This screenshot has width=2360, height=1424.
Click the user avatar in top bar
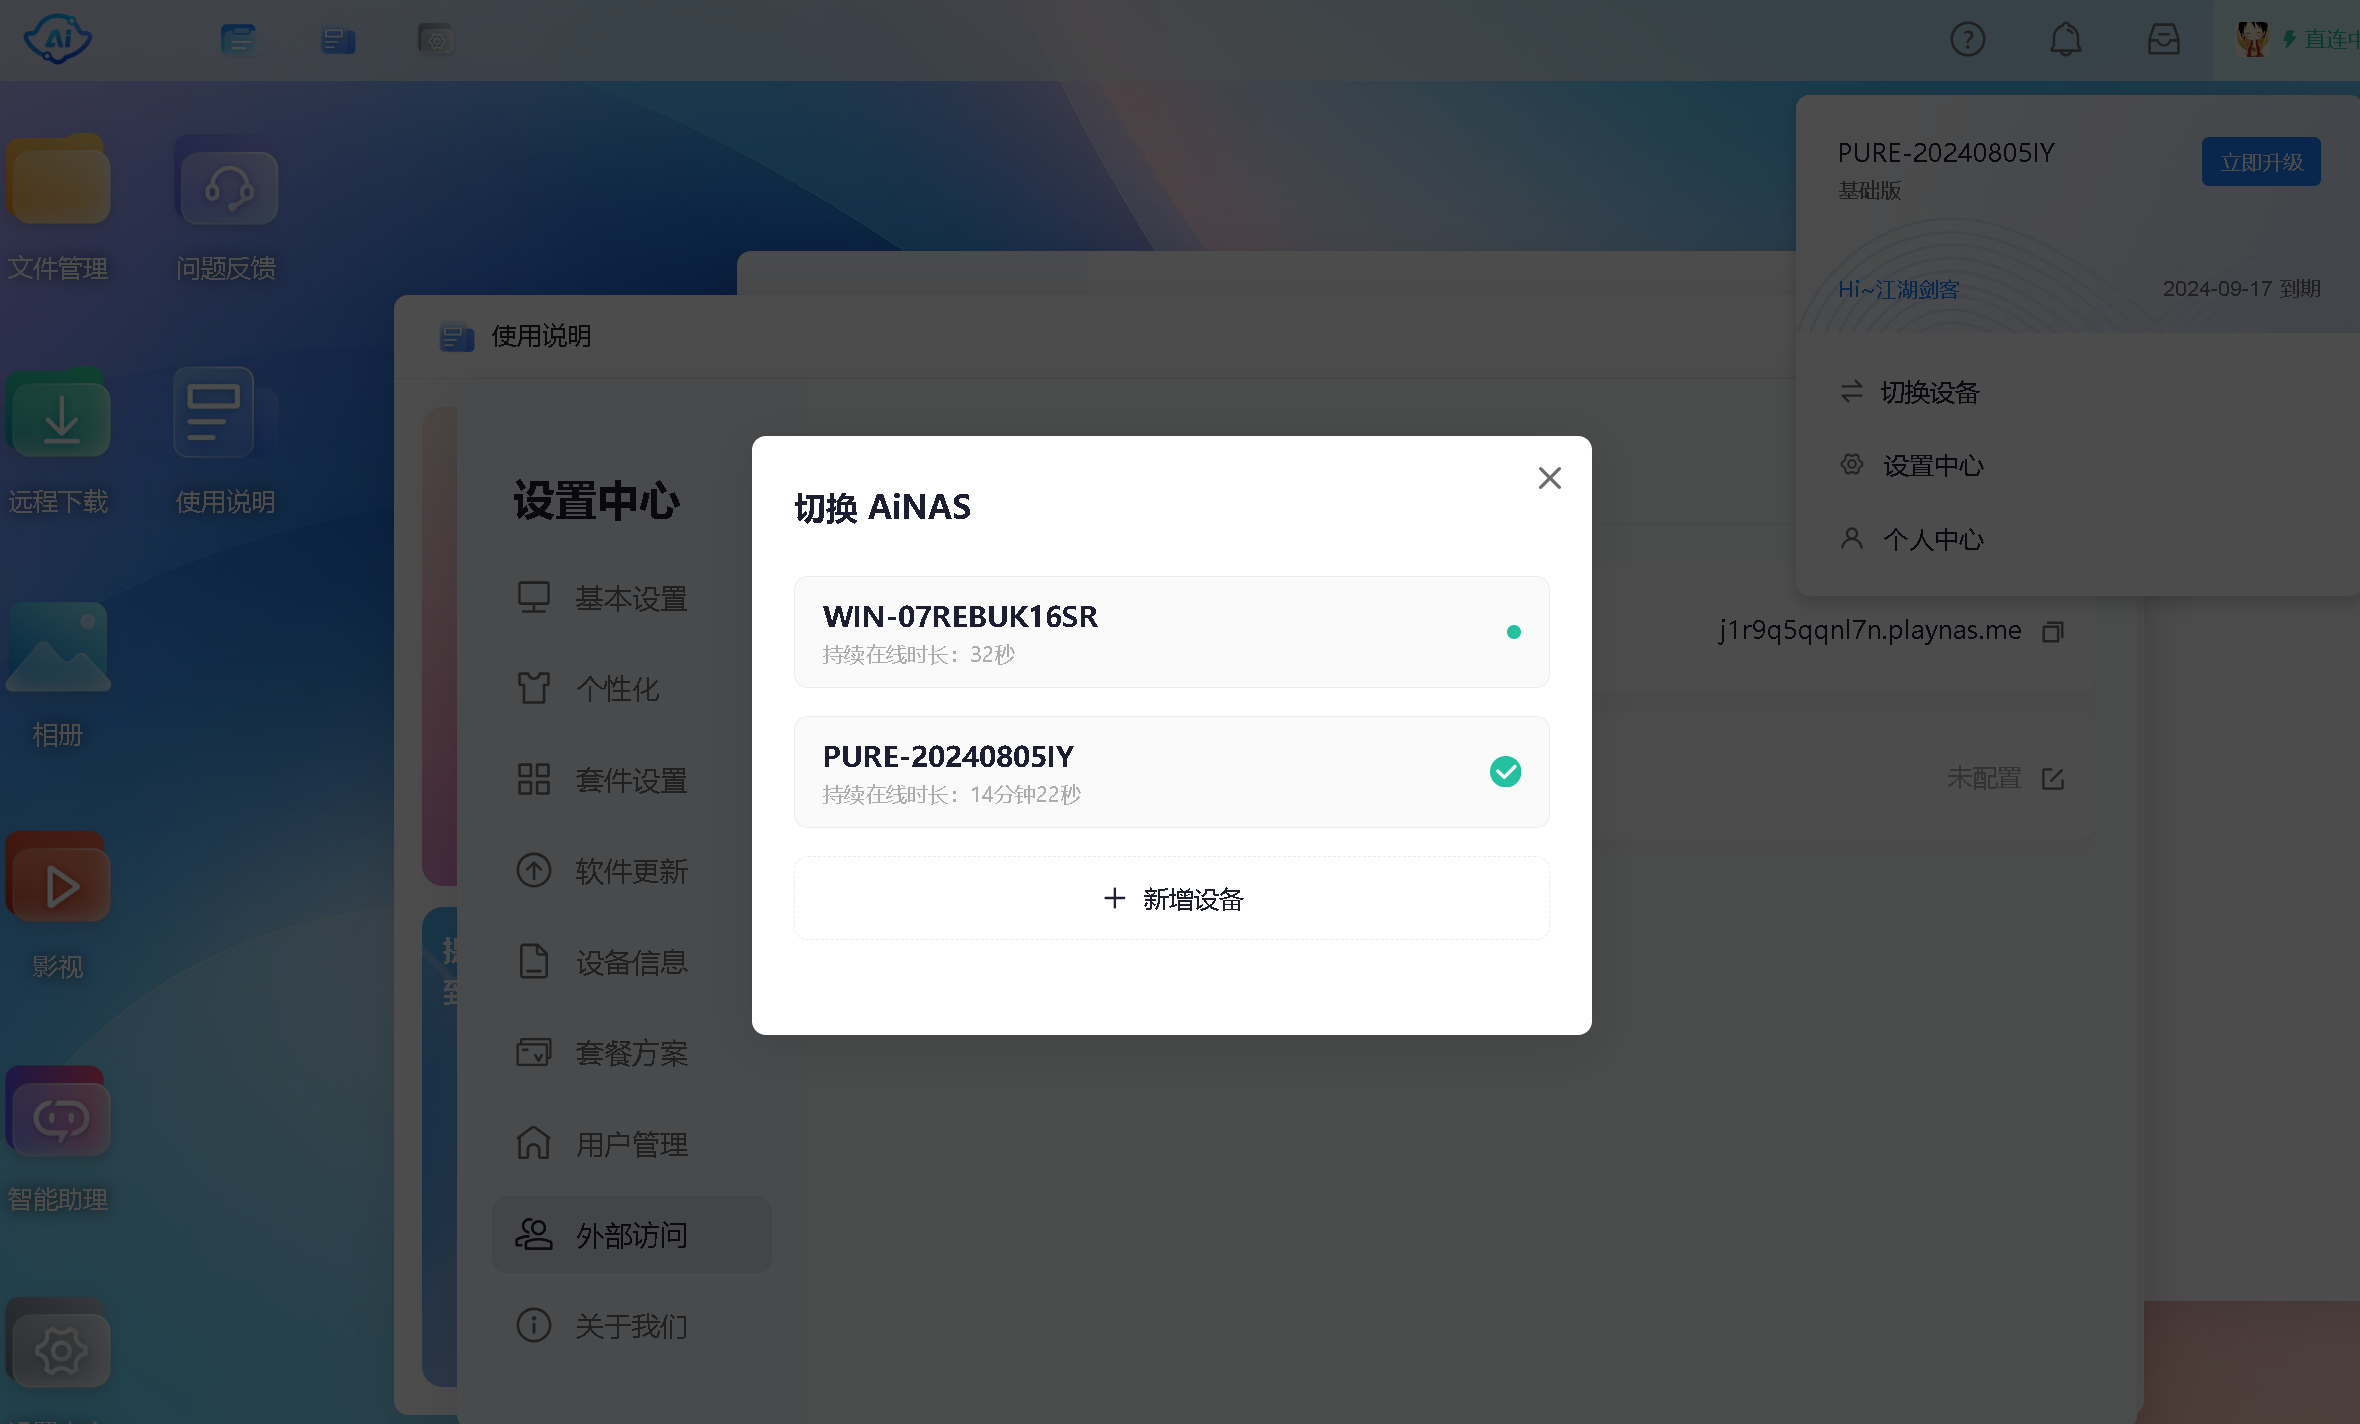2252,40
